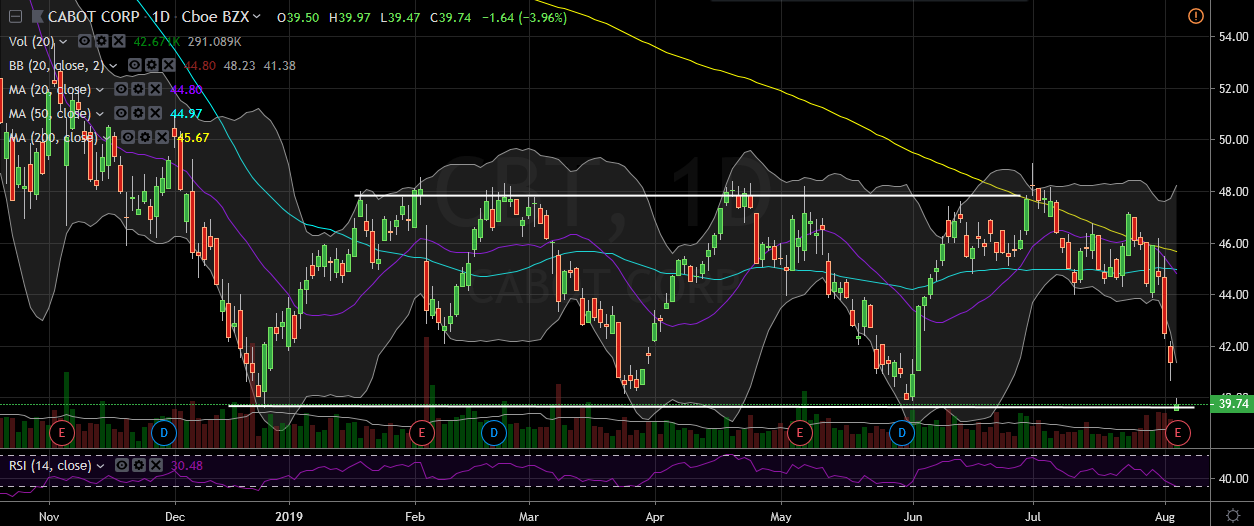Click the MA (50, close) indicator label

[x=48, y=113]
